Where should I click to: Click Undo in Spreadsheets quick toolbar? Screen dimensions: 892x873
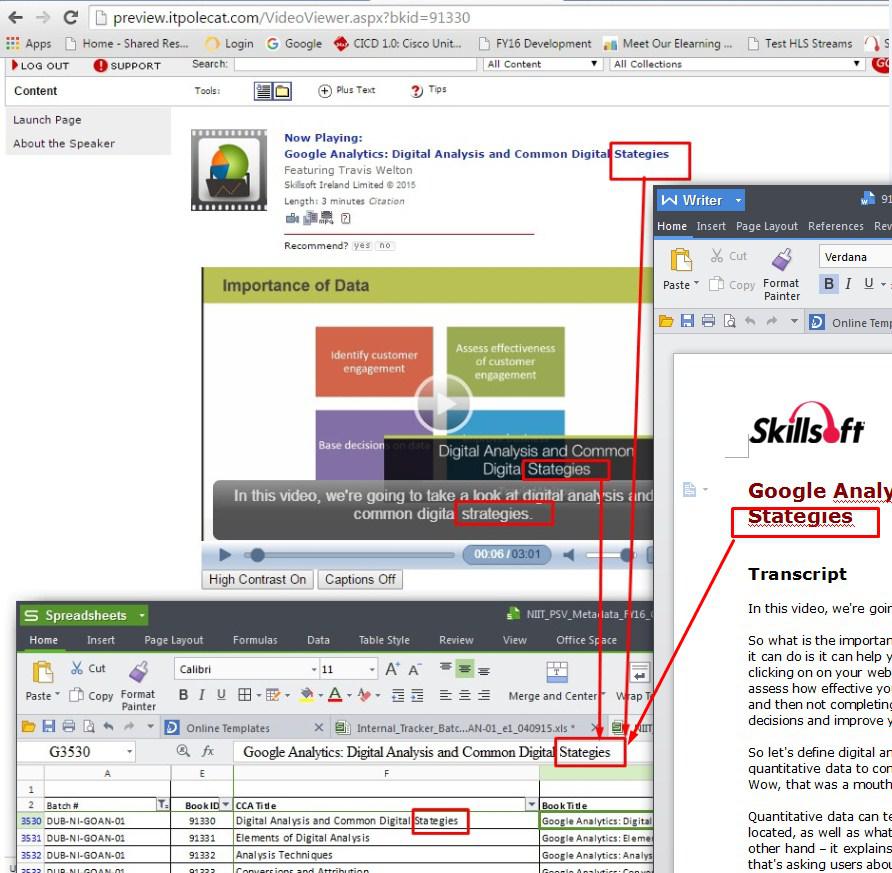pos(109,726)
